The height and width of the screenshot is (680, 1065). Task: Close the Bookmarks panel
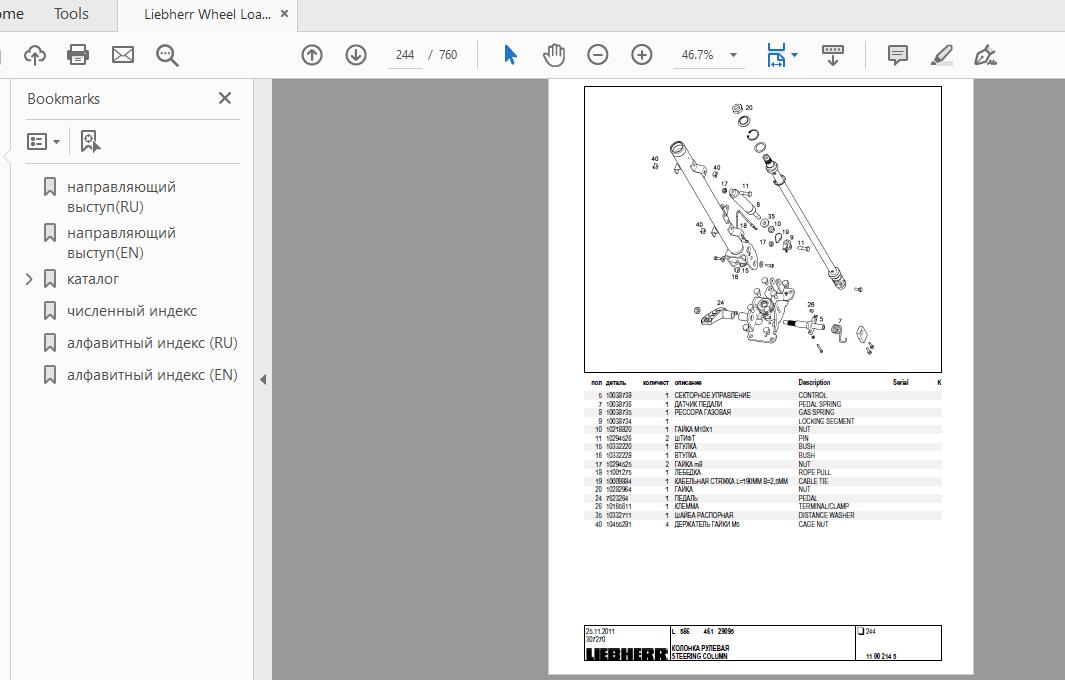(x=225, y=99)
